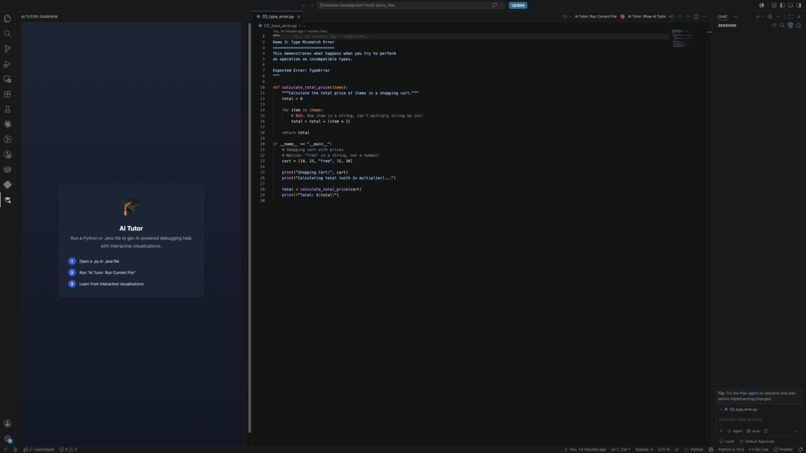Click AI Tutor: Run Current File
Image resolution: width=806 pixels, height=453 pixels.
(x=595, y=16)
